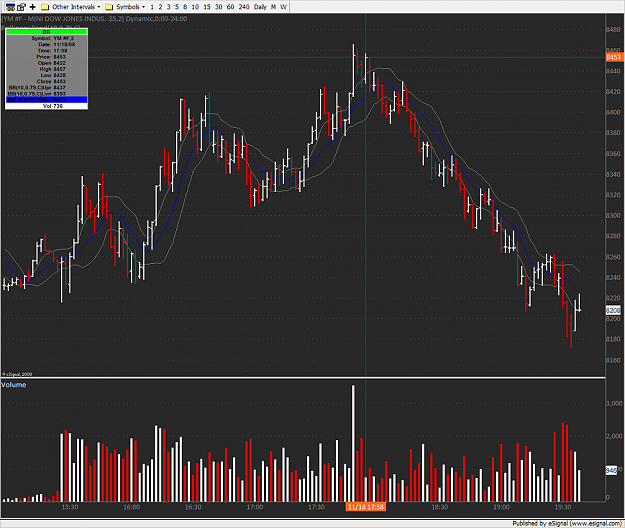Click the first blue-yellow chart toolbar icon
This screenshot has height=528, width=625.
[10, 7]
